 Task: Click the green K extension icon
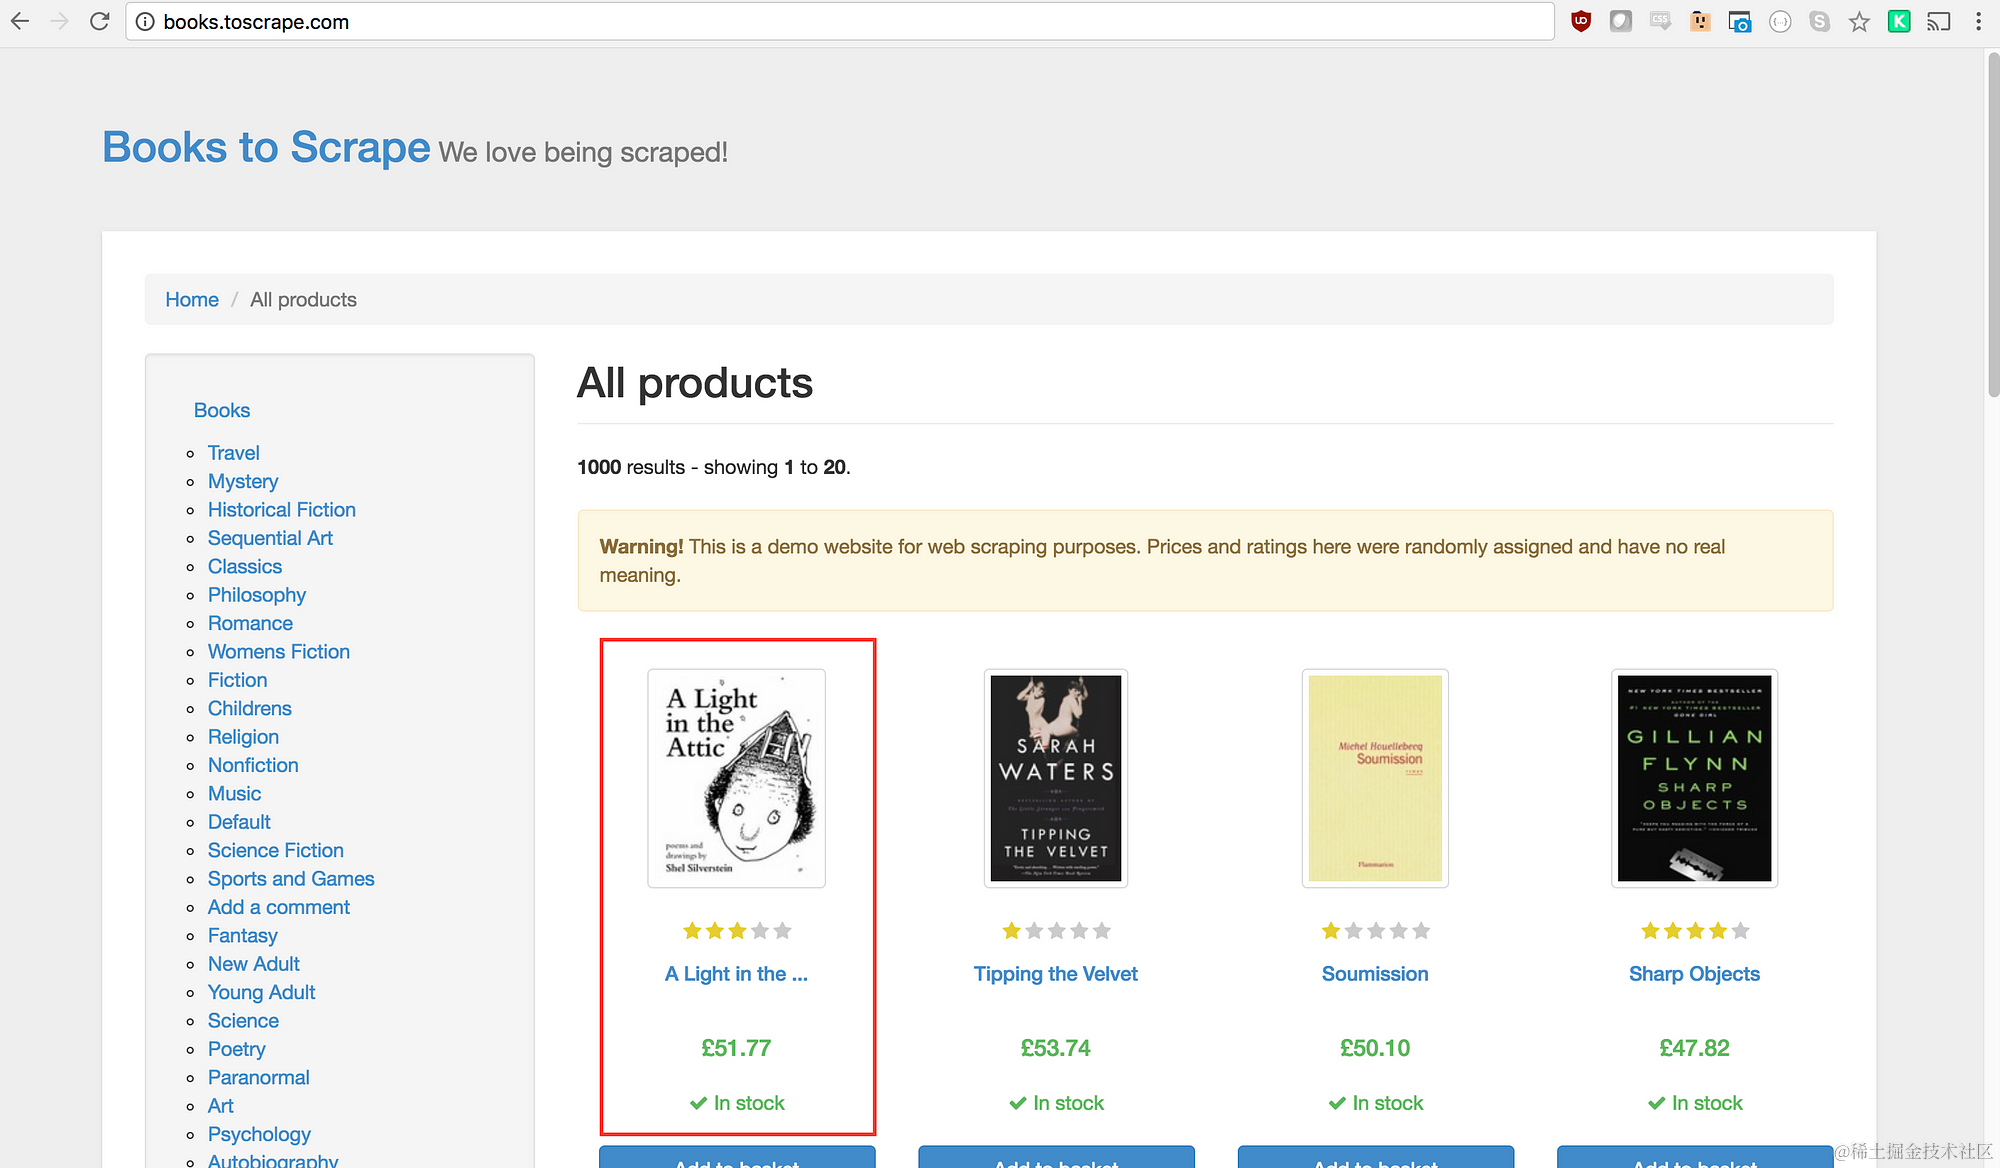click(x=1899, y=21)
